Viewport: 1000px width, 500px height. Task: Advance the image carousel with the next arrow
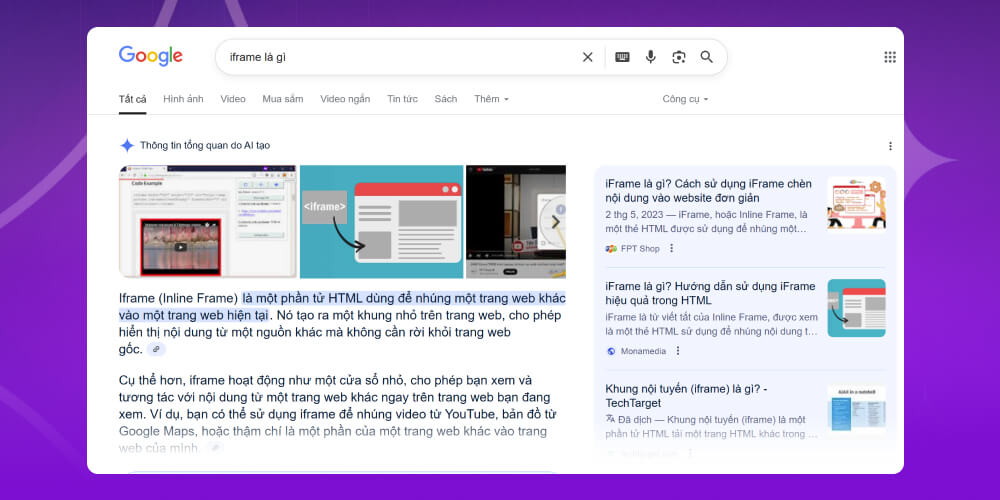click(x=555, y=222)
